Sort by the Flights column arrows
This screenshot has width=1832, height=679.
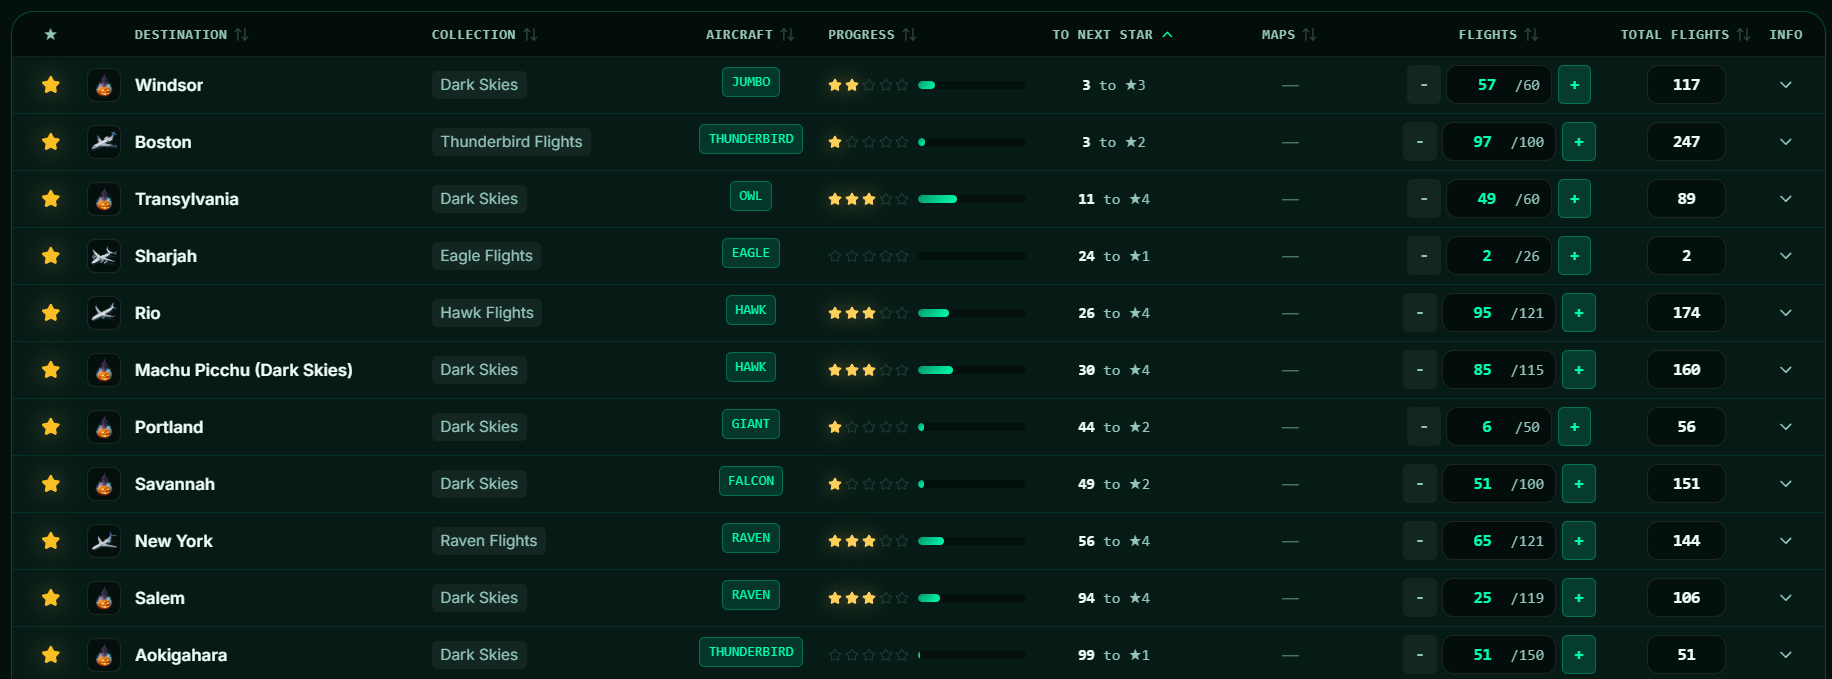point(1531,35)
